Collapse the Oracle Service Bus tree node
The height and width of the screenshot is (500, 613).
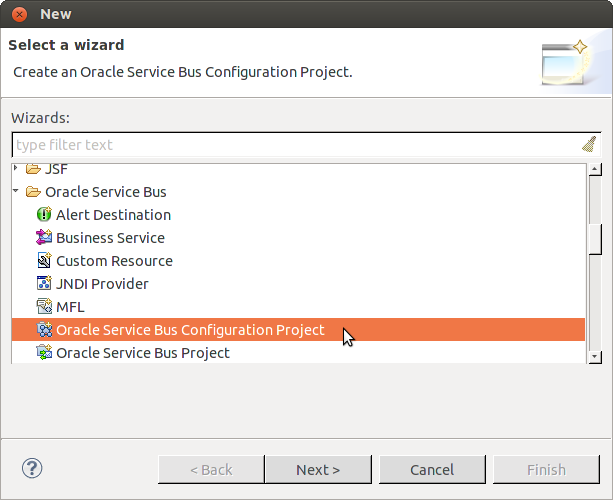[17, 192]
